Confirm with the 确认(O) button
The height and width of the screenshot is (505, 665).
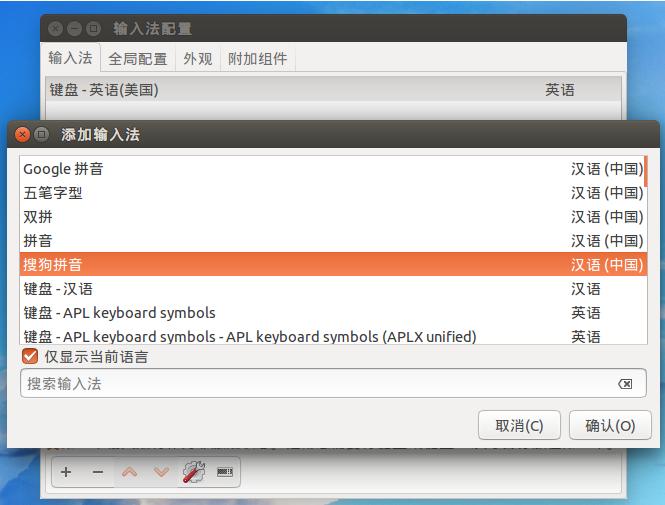pos(610,425)
